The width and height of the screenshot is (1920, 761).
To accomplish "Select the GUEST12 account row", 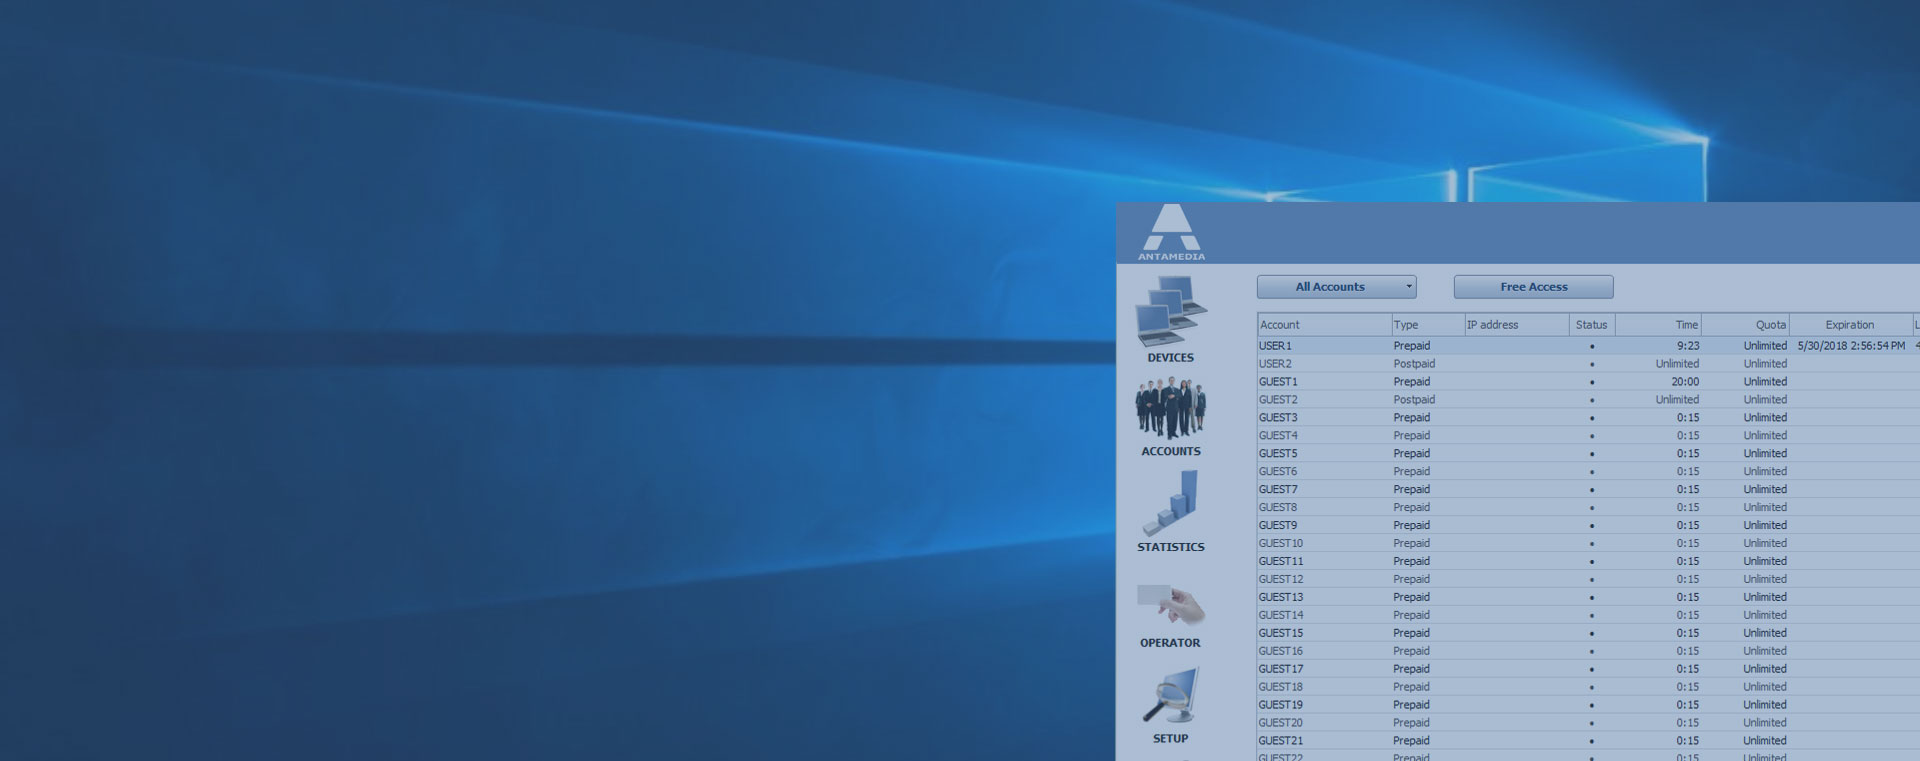I will [1588, 580].
